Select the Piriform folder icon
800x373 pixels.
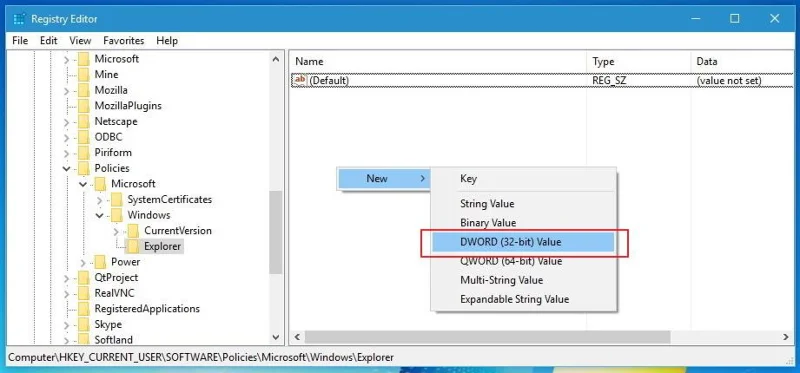coord(83,153)
